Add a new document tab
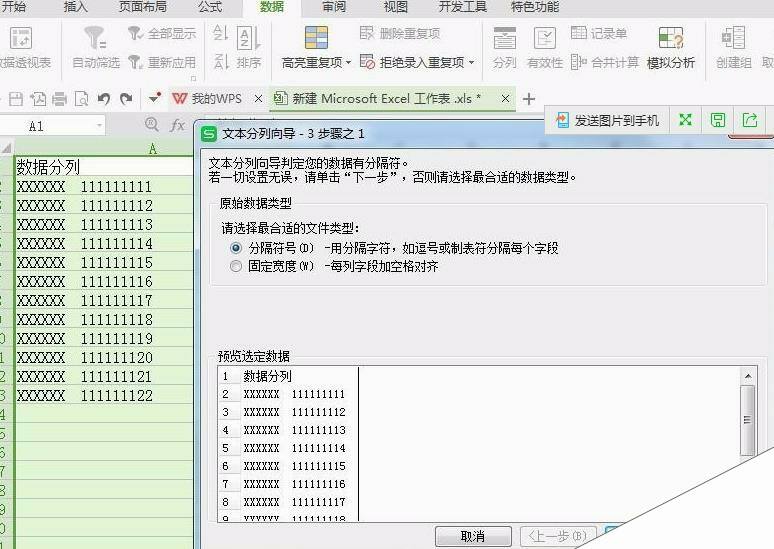Viewport: 774px width, 549px height. pyautogui.click(x=529, y=99)
